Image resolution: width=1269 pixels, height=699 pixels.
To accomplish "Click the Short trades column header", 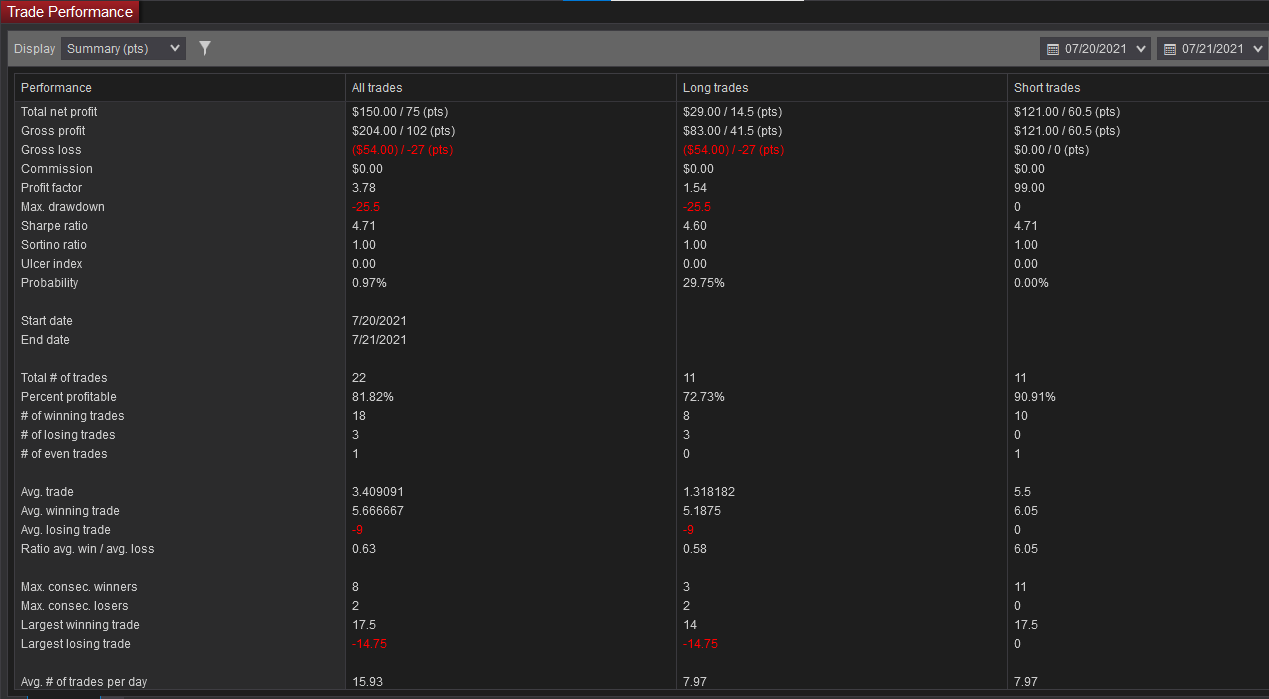I will 1047,88.
